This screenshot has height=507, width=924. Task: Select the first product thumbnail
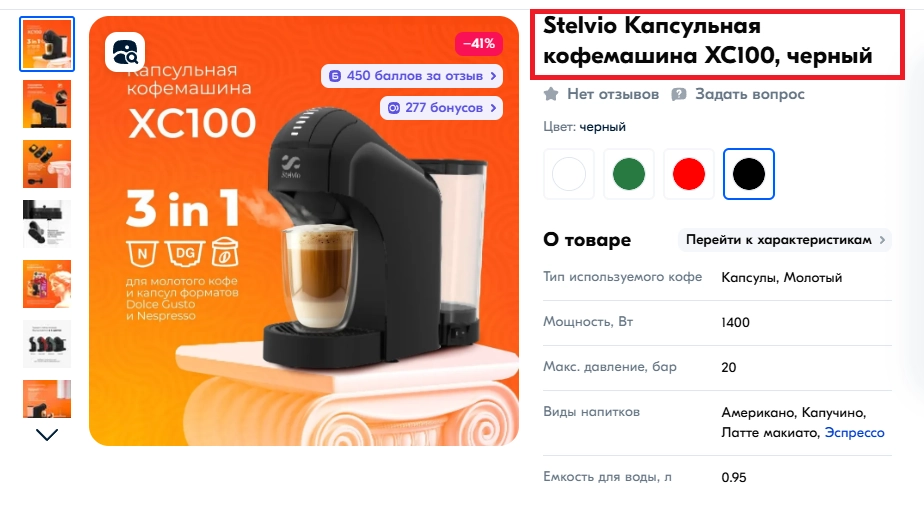pyautogui.click(x=47, y=44)
